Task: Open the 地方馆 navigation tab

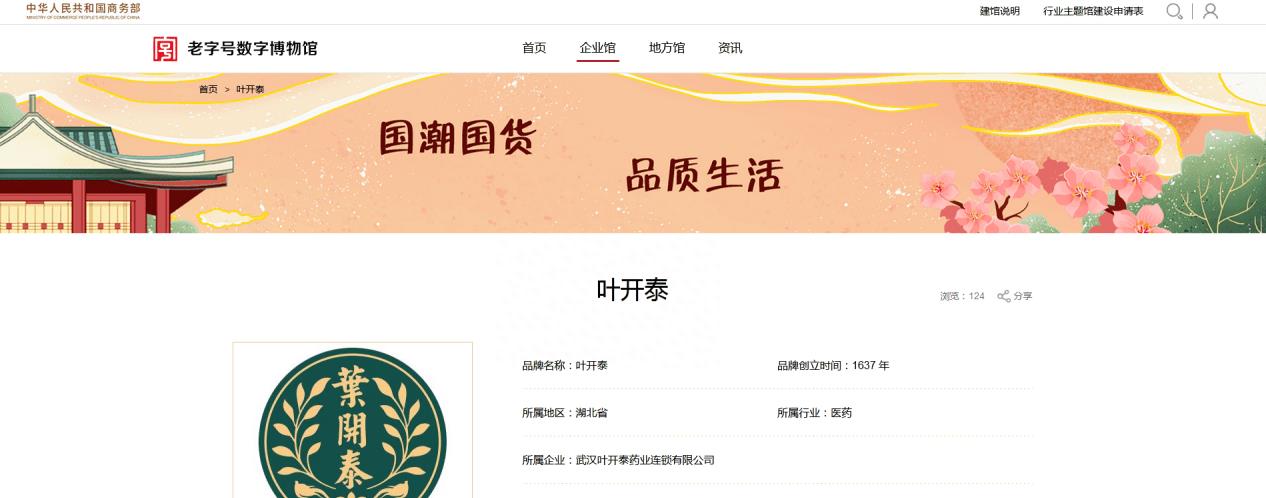Action: pyautogui.click(x=667, y=48)
